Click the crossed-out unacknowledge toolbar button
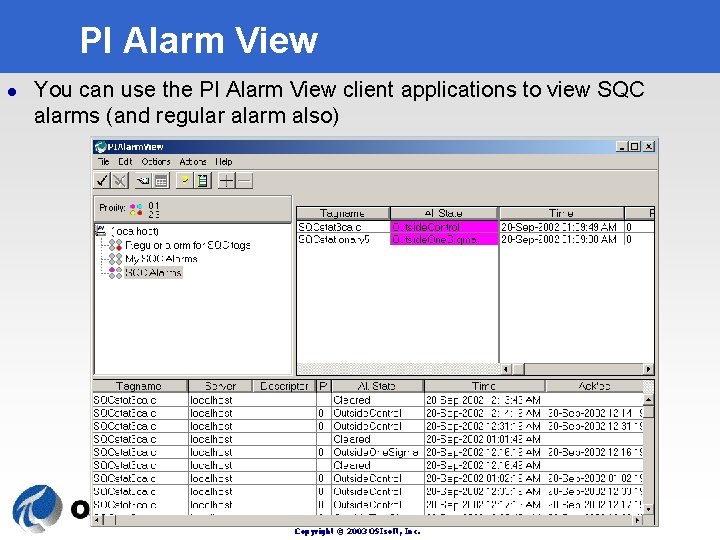The image size is (720, 540). click(120, 180)
